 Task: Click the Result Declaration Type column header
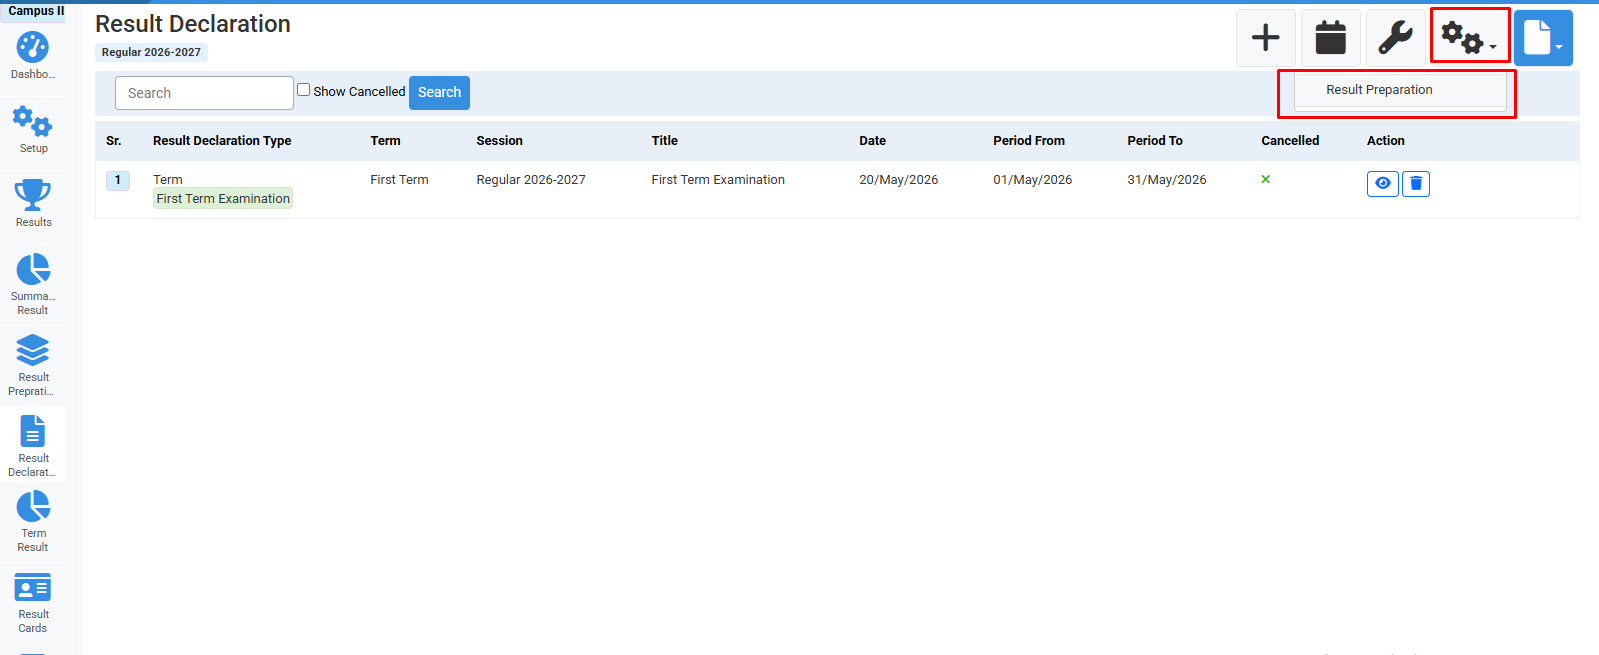point(222,141)
